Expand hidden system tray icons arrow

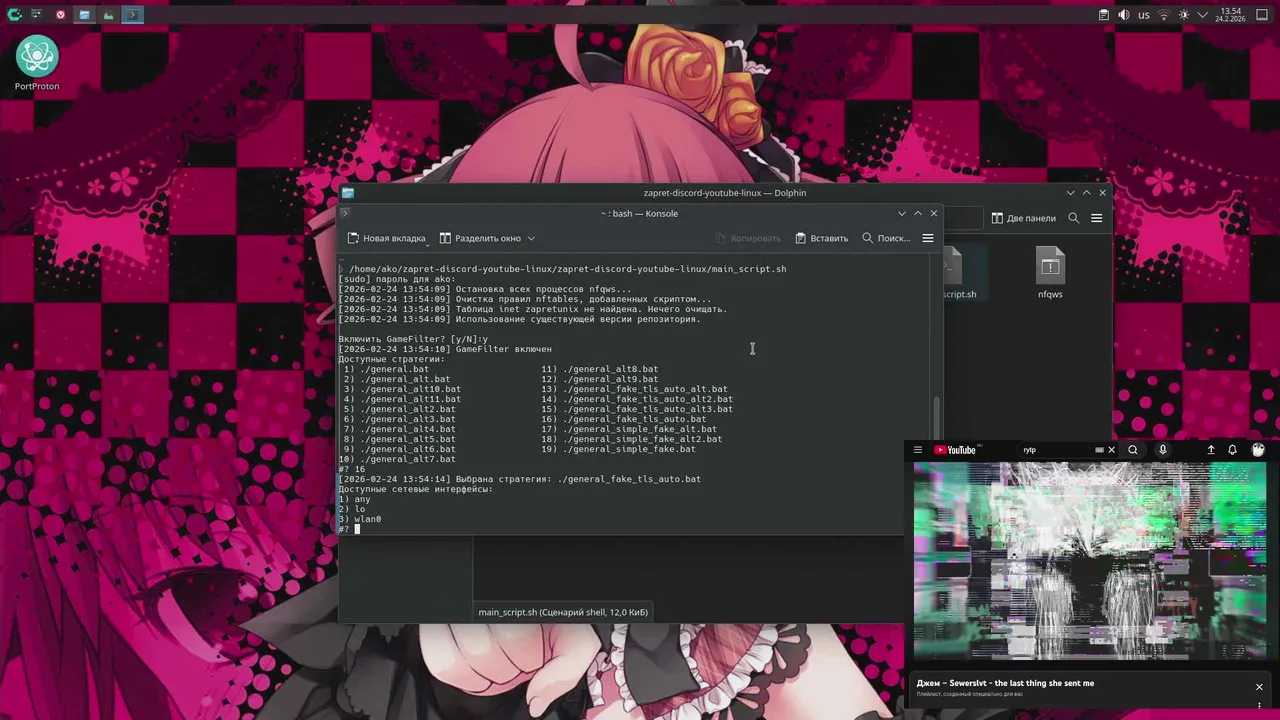point(1202,15)
